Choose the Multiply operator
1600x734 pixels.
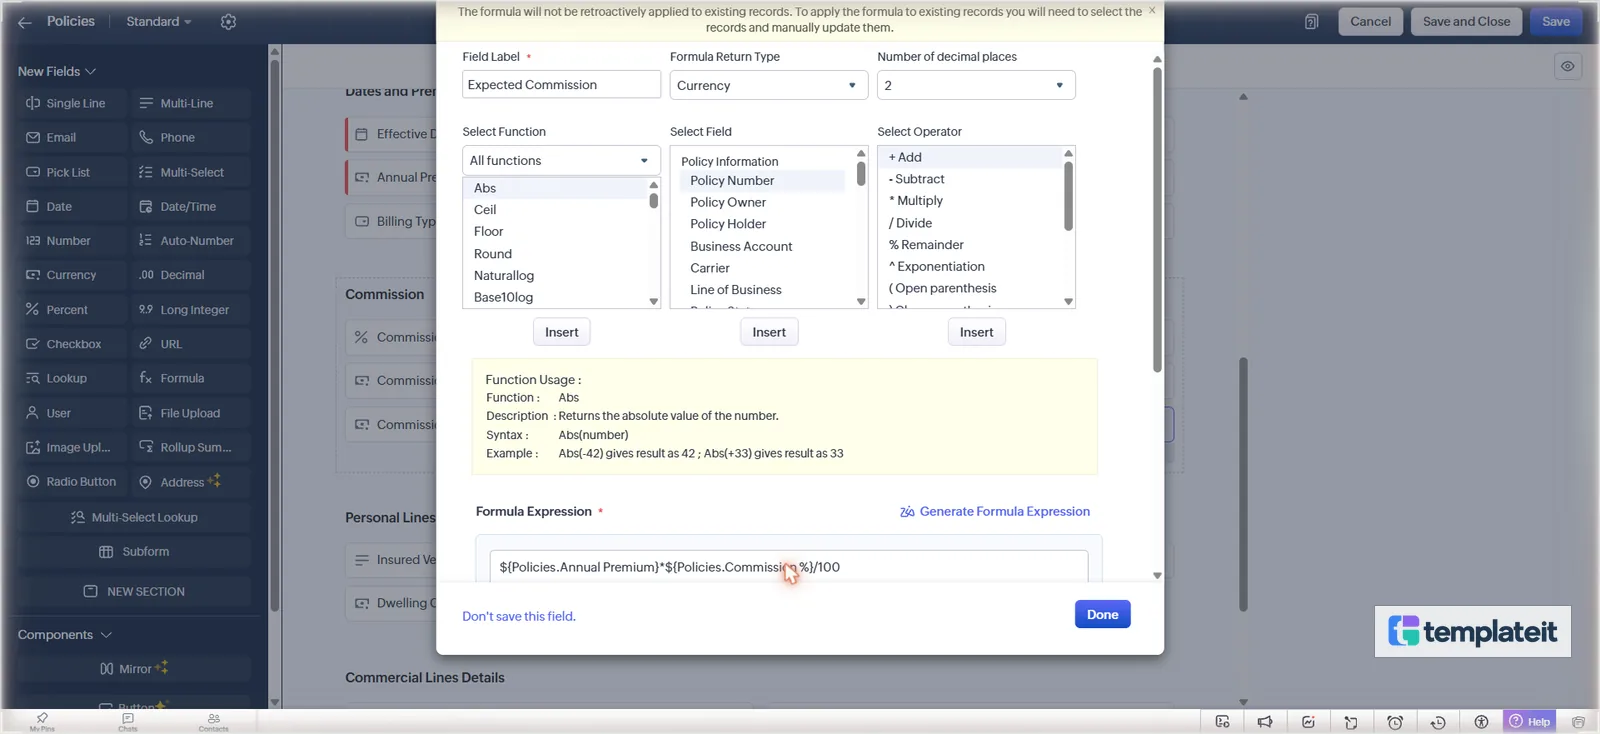pos(916,201)
